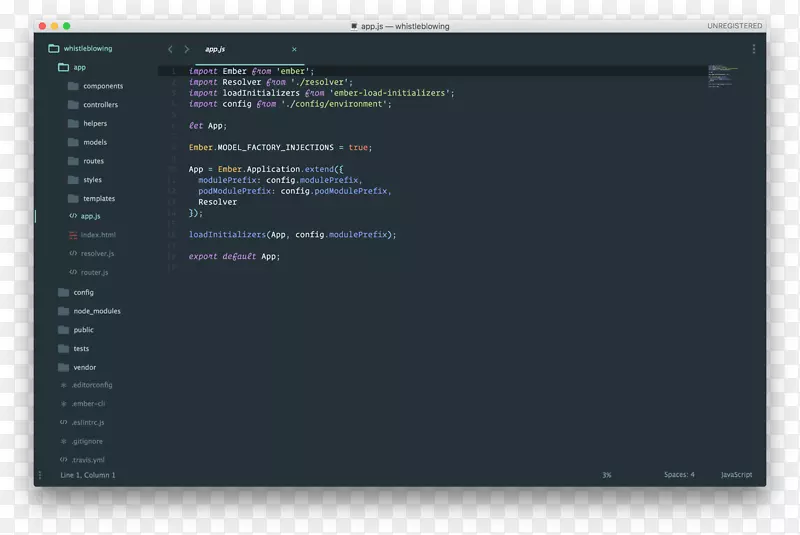Viewport: 800px width, 535px height.
Task: Click Line 1, Column 1 status
Action: [x=88, y=475]
